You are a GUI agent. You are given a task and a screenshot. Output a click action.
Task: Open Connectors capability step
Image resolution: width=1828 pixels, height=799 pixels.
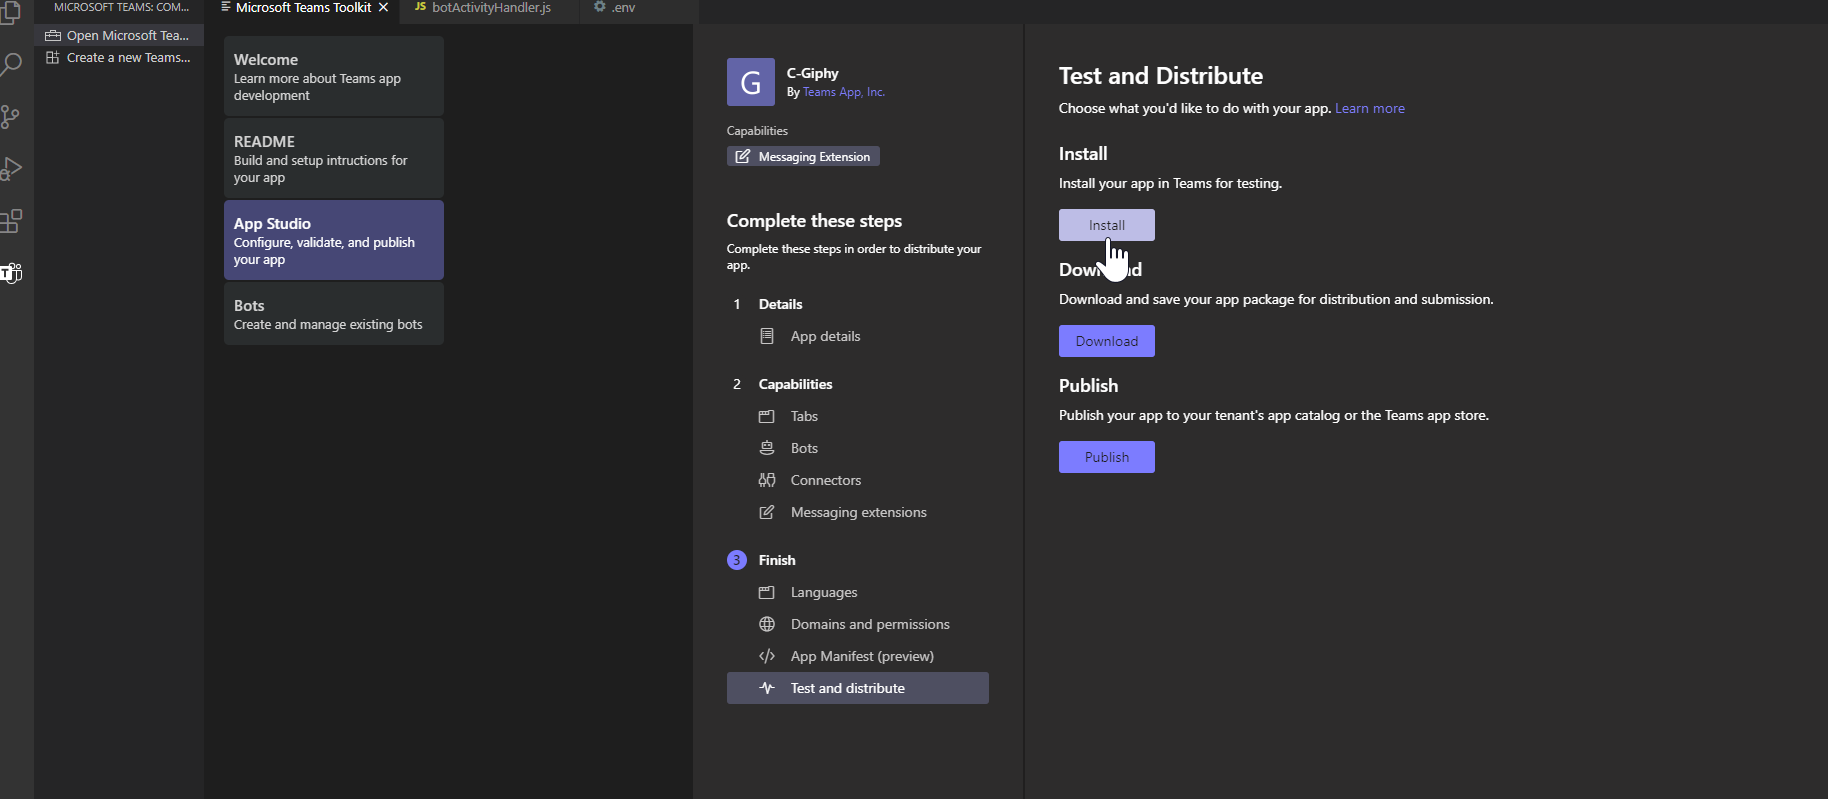858,480
